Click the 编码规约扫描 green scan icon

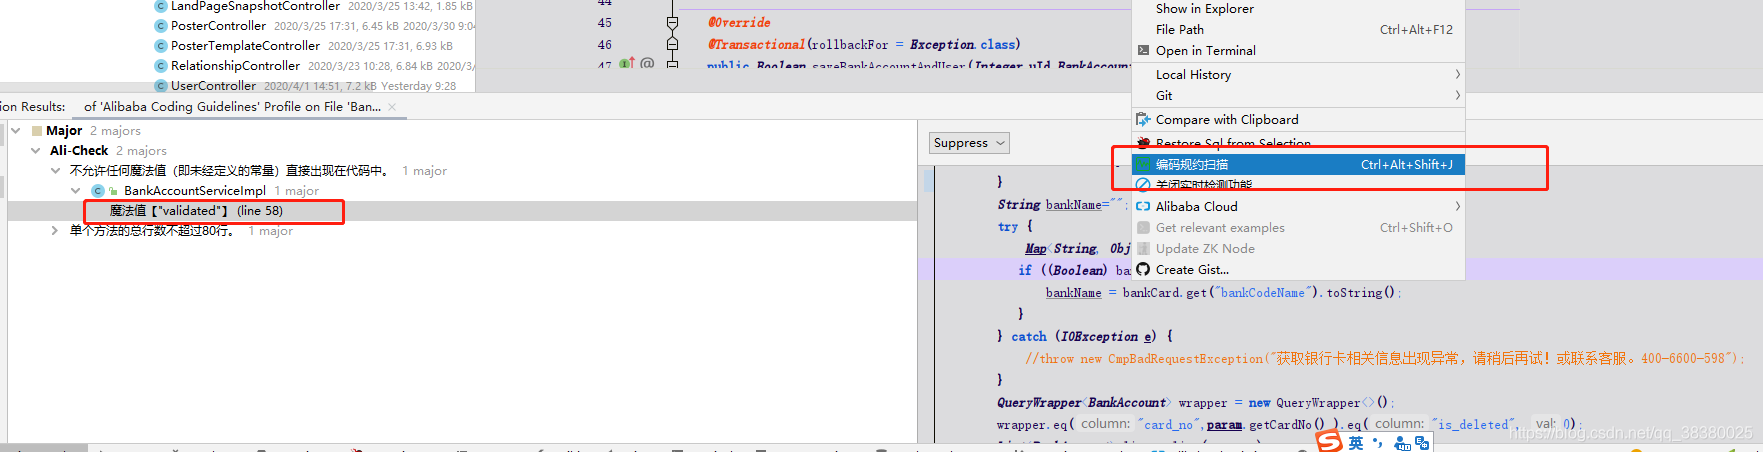1143,164
